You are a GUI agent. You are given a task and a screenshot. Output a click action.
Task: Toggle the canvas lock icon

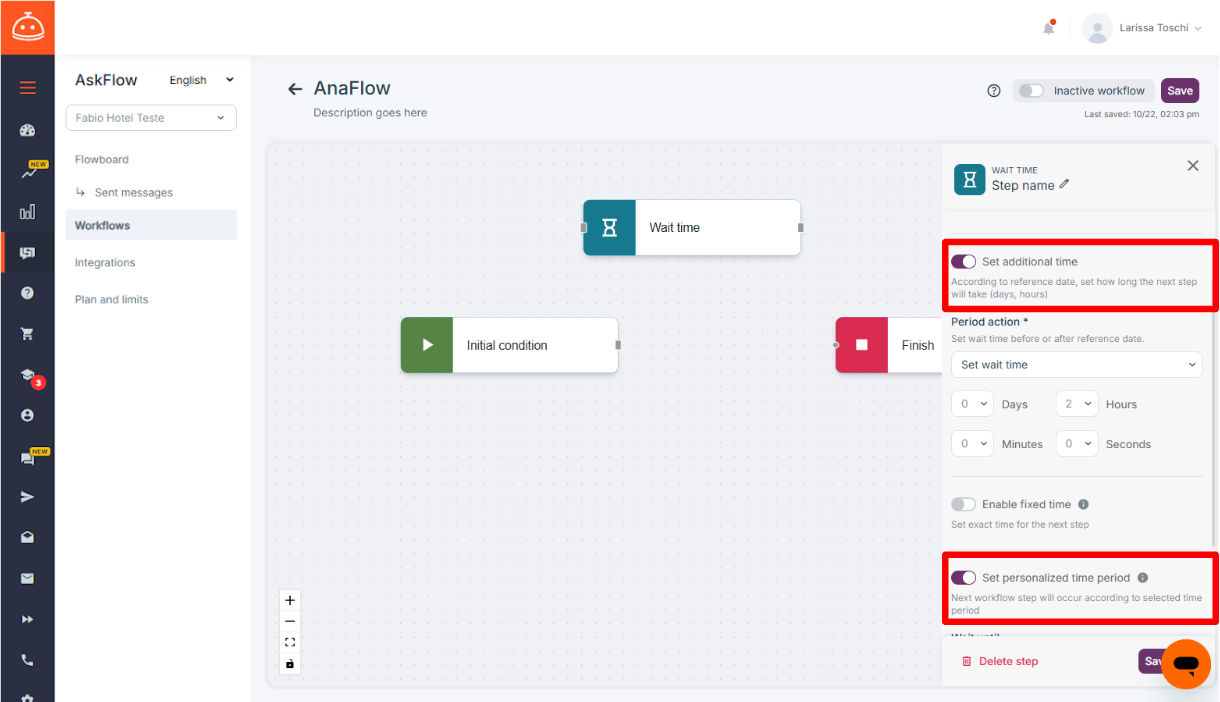(x=290, y=663)
